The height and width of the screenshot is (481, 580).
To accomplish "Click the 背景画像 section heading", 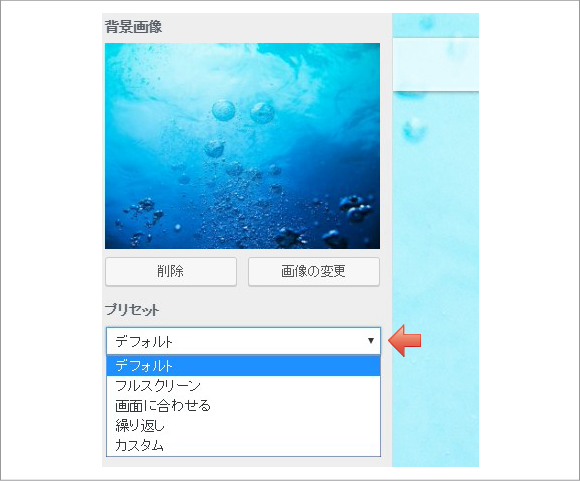I will click(134, 27).
